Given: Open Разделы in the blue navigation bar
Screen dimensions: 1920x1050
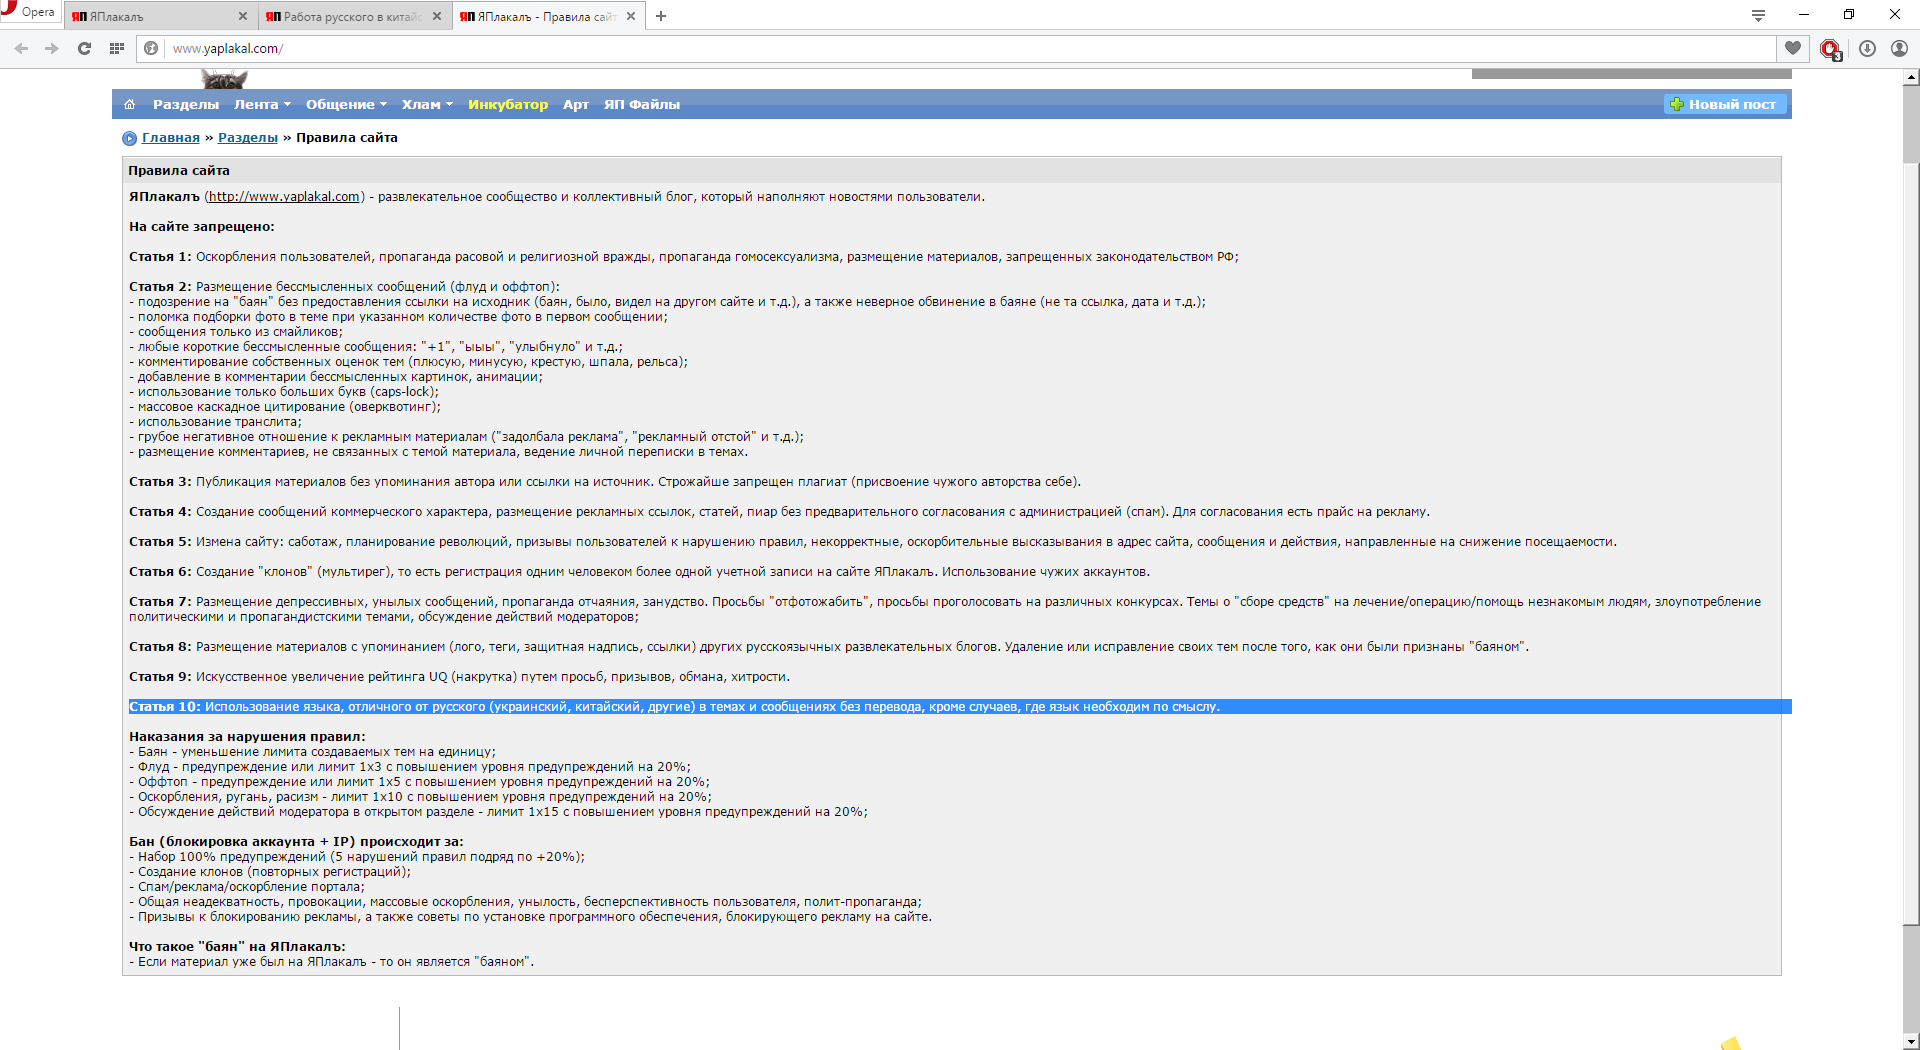Looking at the screenshot, I should tap(185, 104).
